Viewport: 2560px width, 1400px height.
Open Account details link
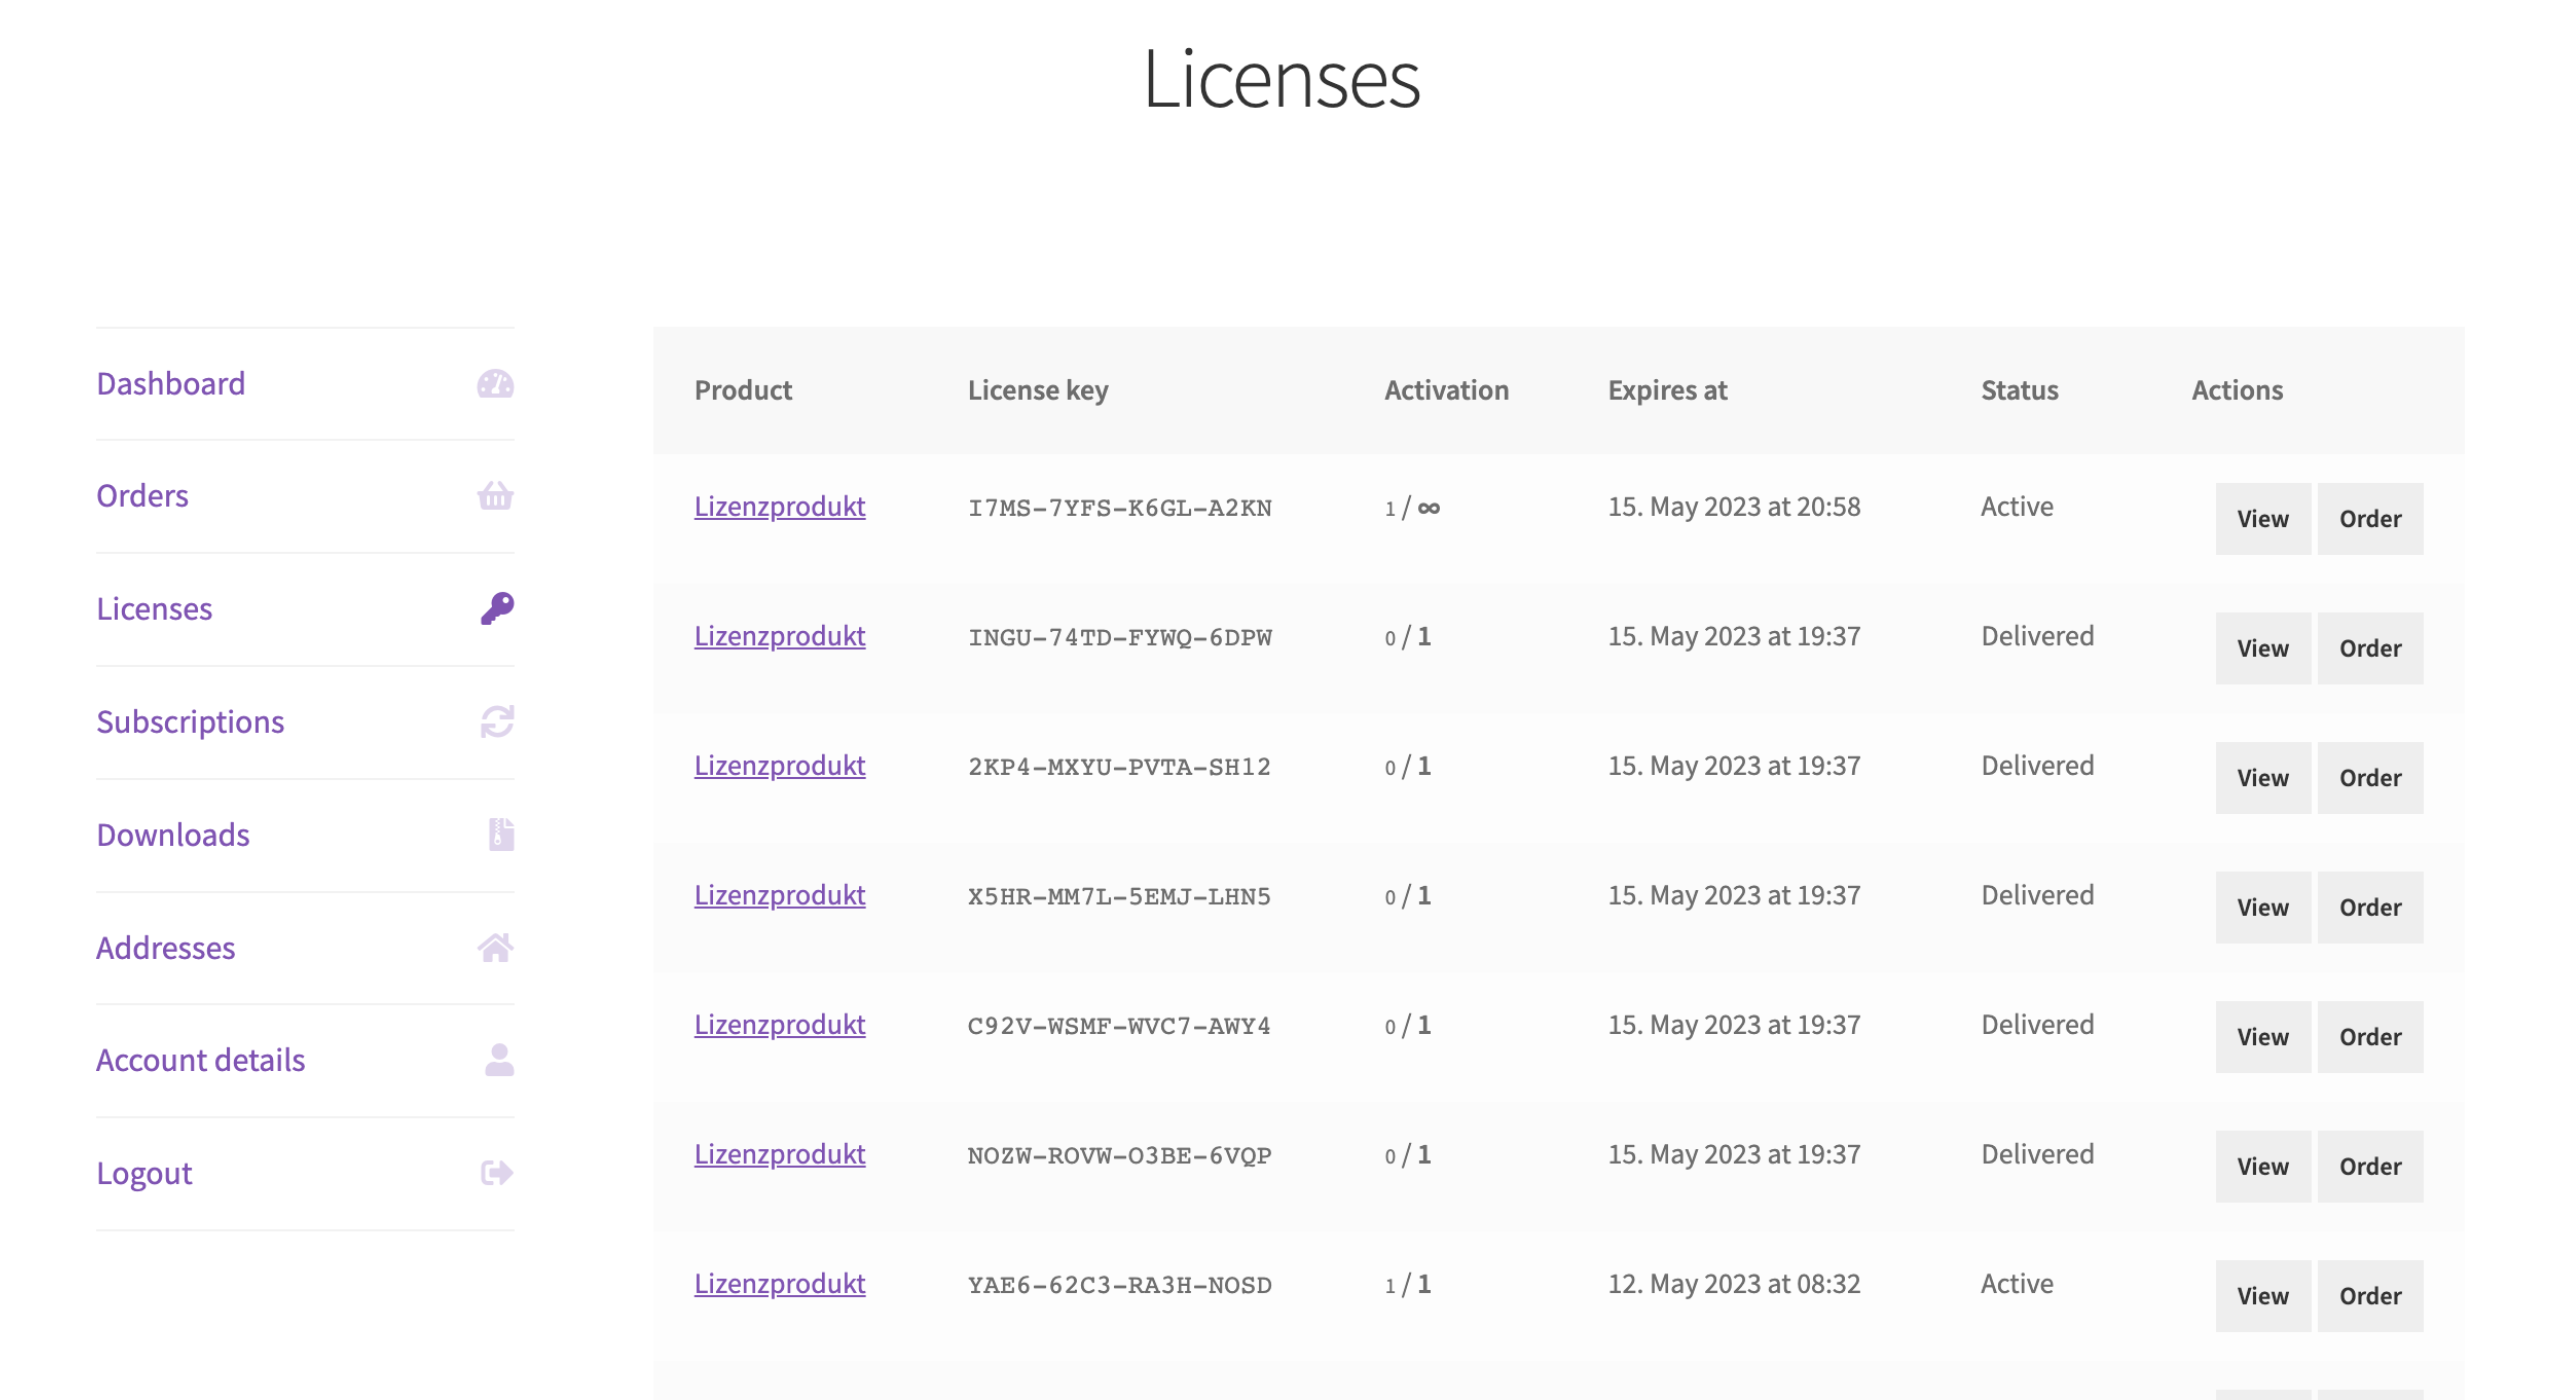click(201, 1060)
